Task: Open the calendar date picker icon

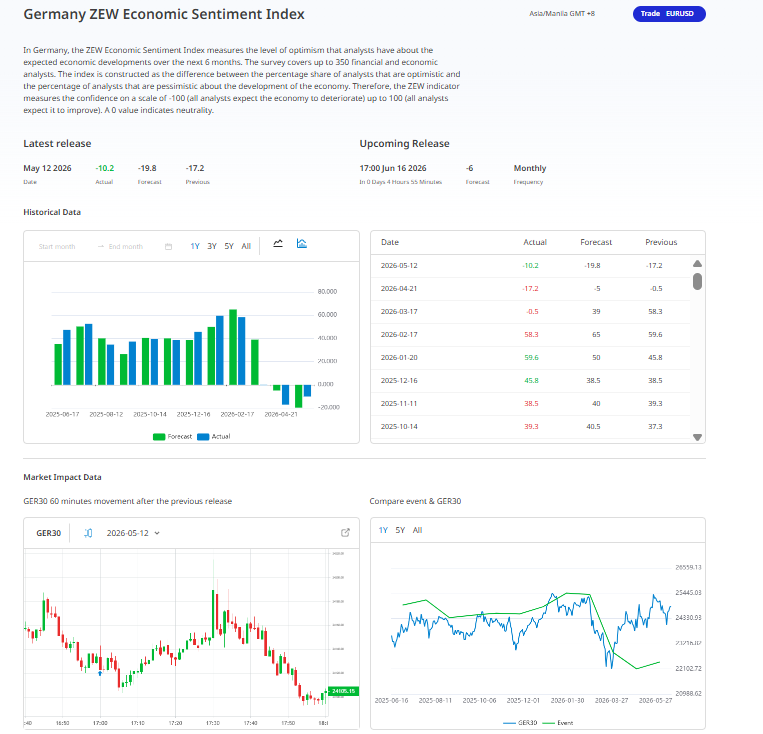Action: click(x=168, y=246)
